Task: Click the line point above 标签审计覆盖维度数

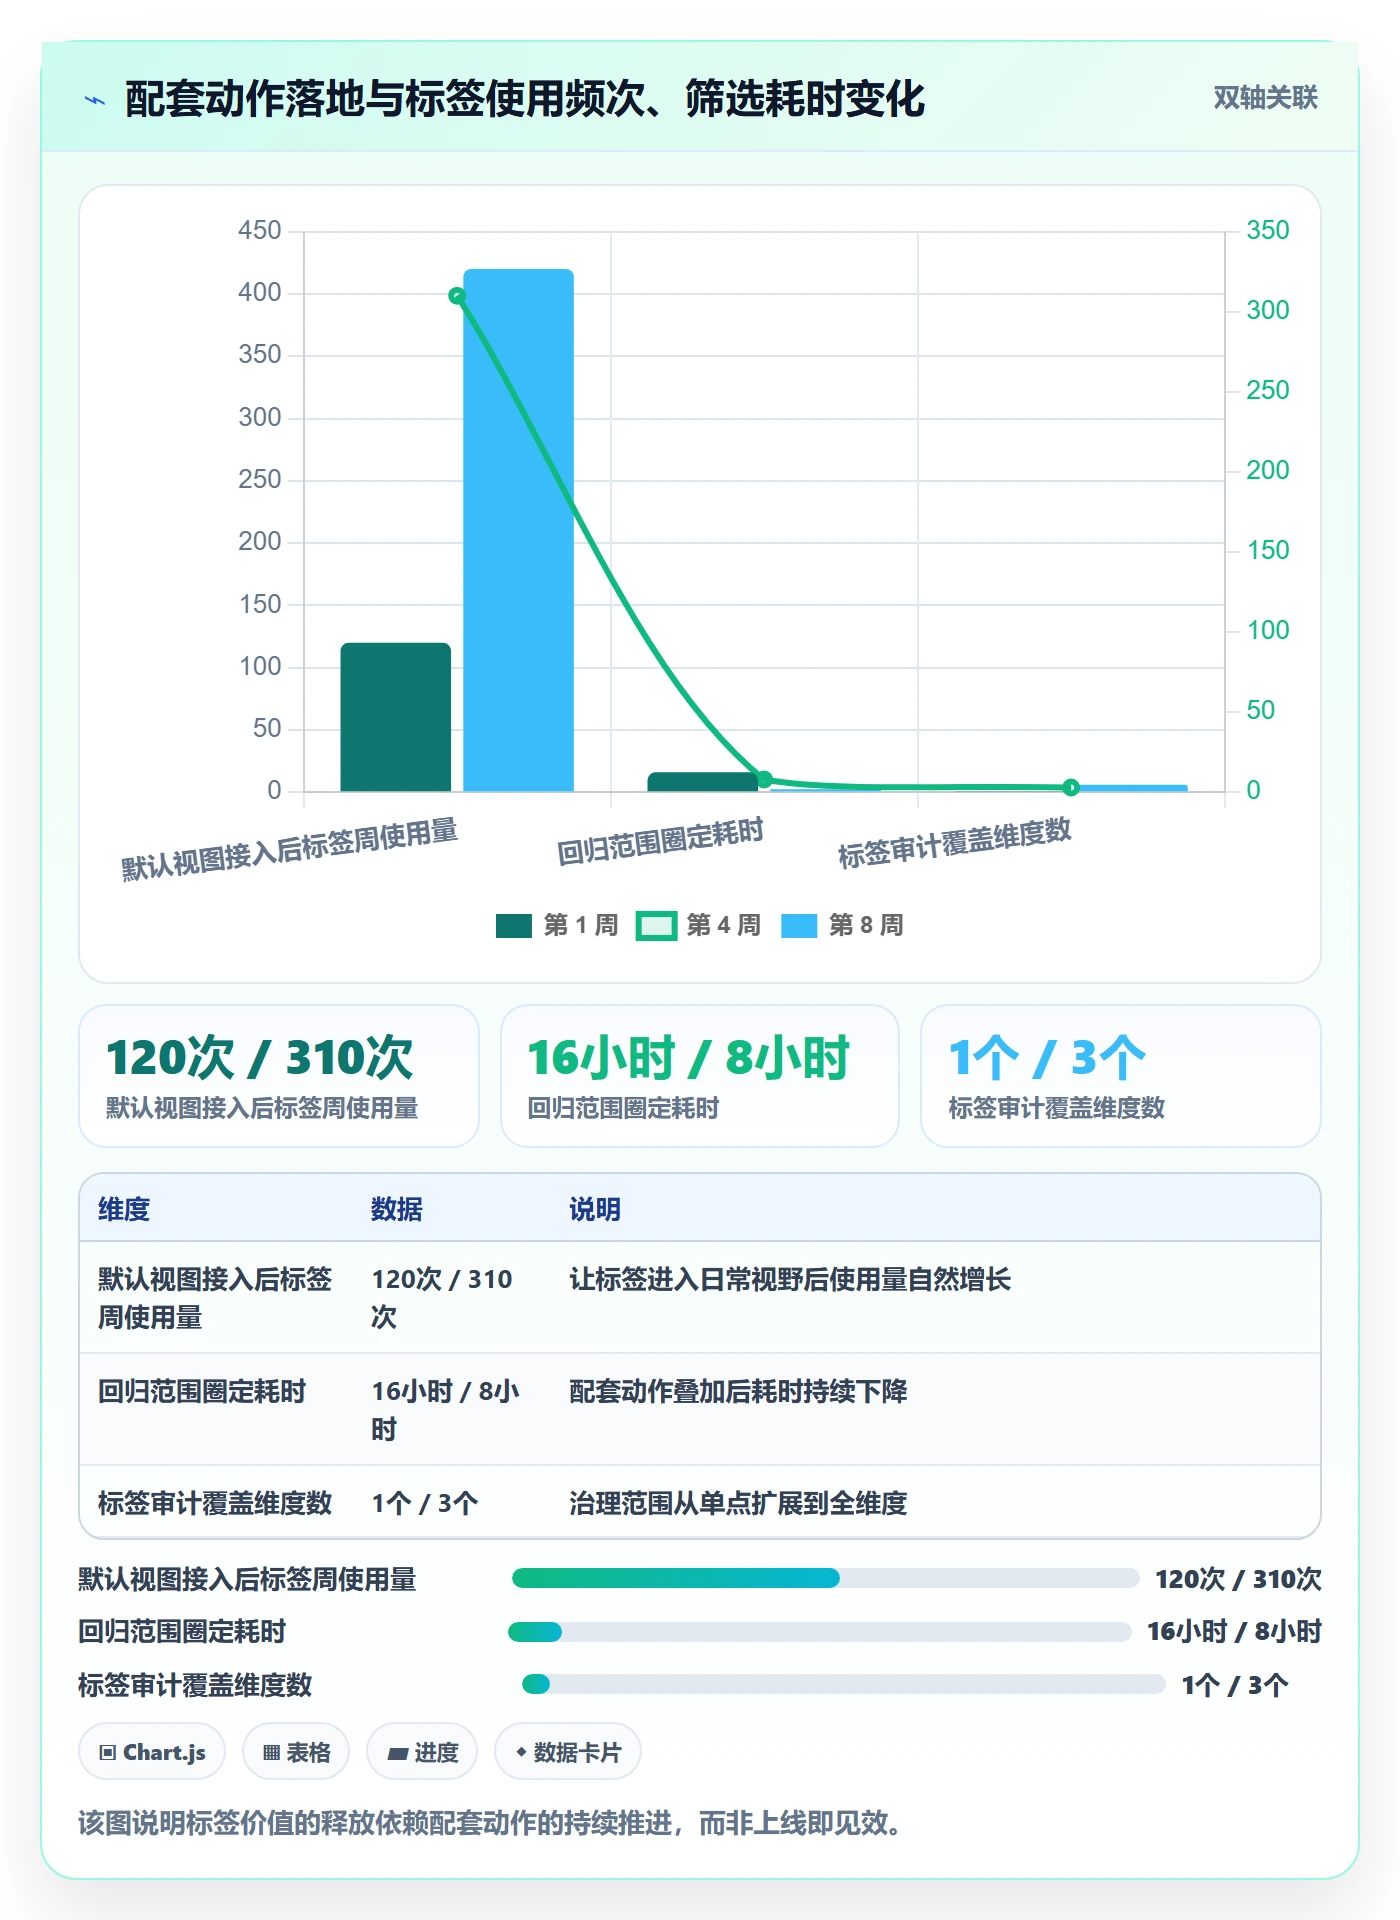Action: [x=1071, y=788]
